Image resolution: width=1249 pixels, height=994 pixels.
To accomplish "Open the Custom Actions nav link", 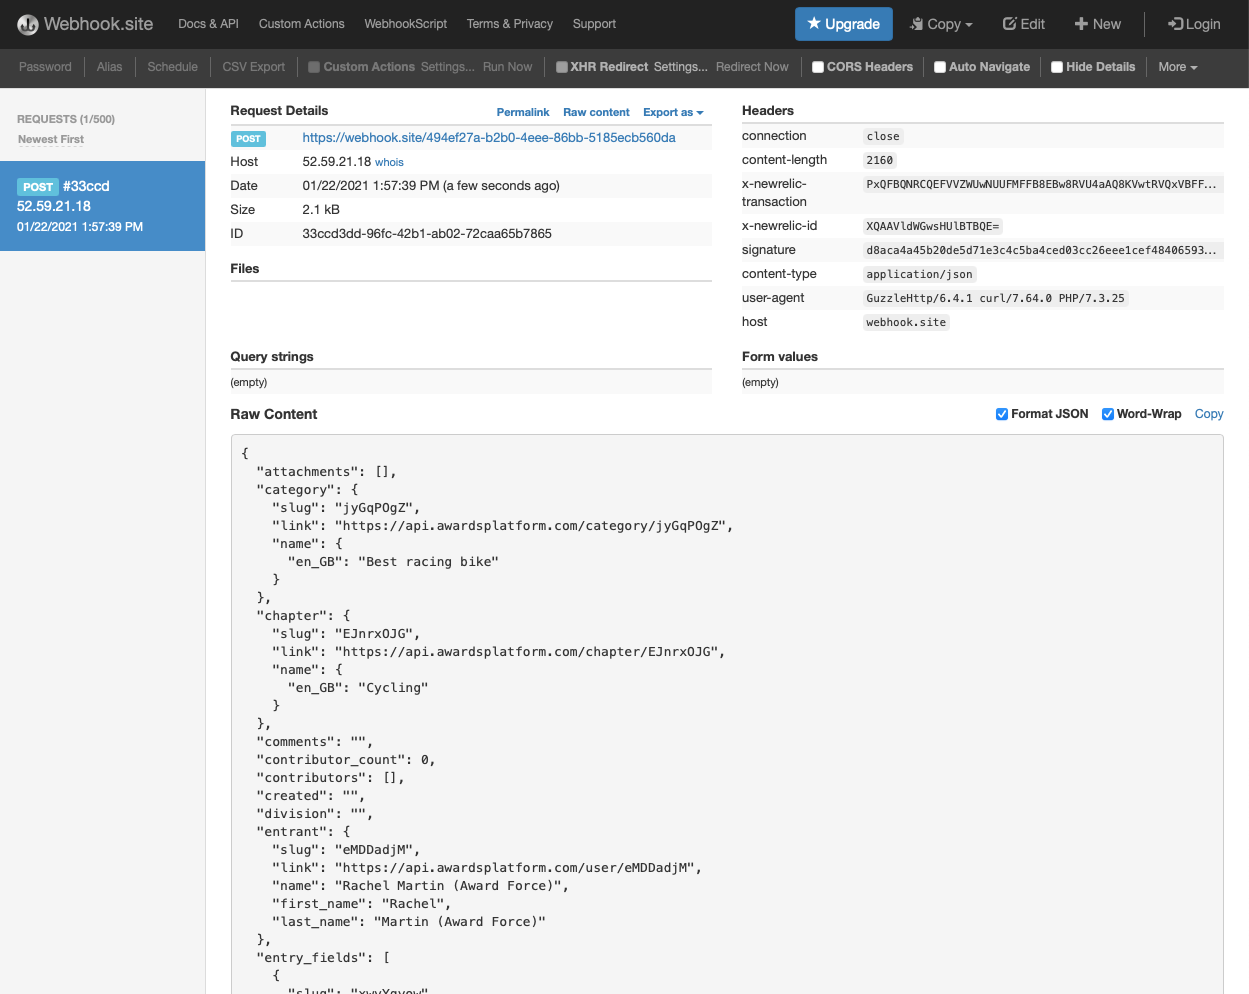I will tap(301, 24).
